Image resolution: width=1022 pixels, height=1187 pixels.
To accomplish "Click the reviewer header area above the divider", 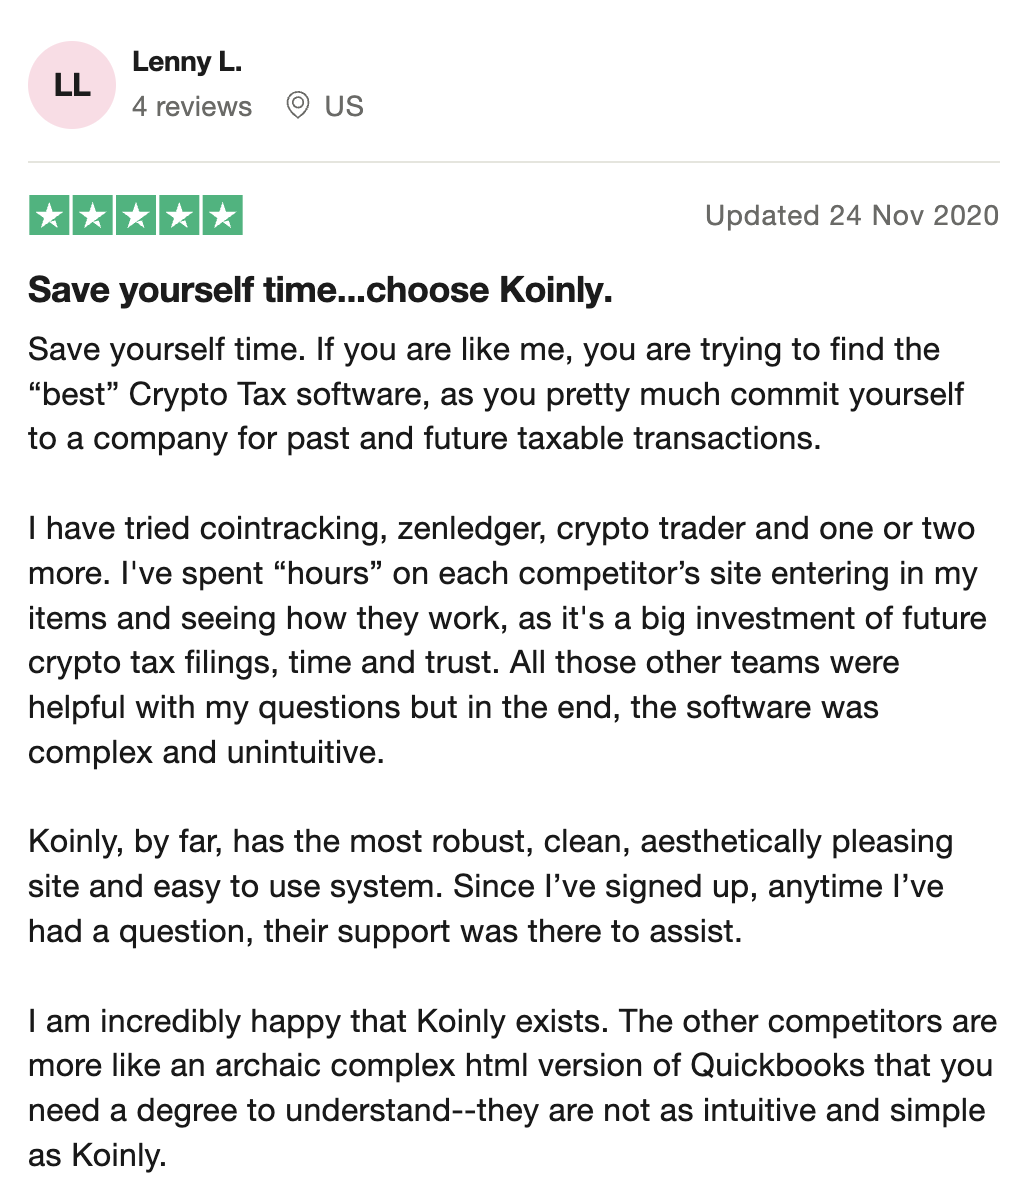I will tap(200, 85).
